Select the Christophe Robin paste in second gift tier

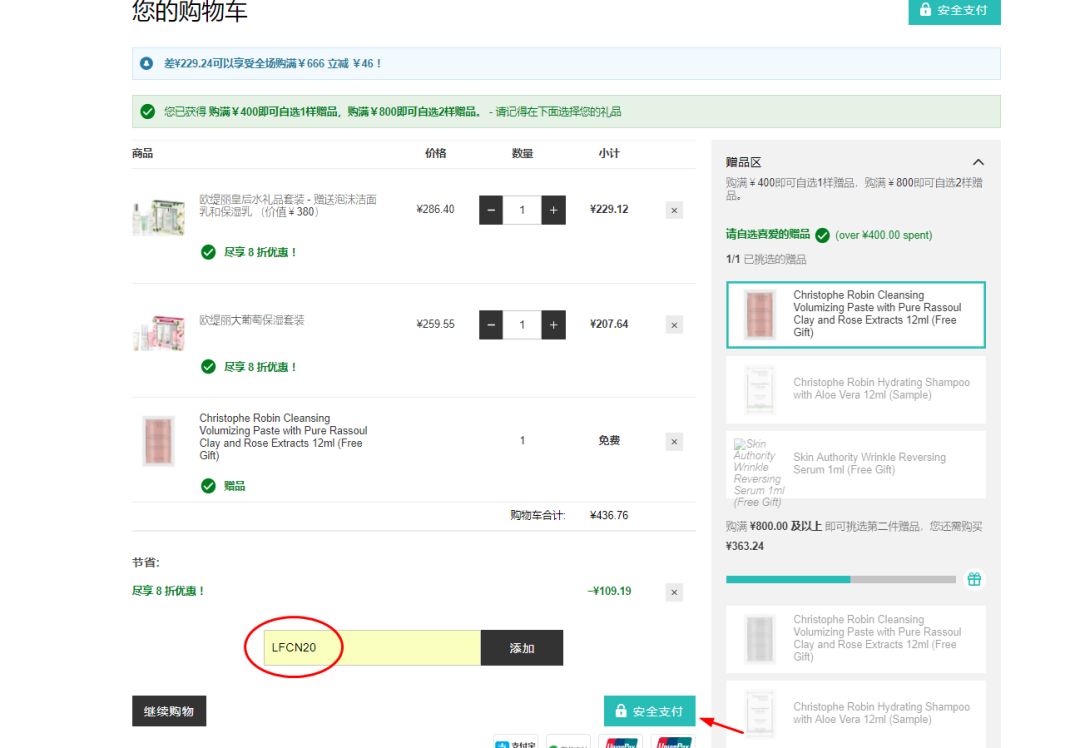(855, 639)
